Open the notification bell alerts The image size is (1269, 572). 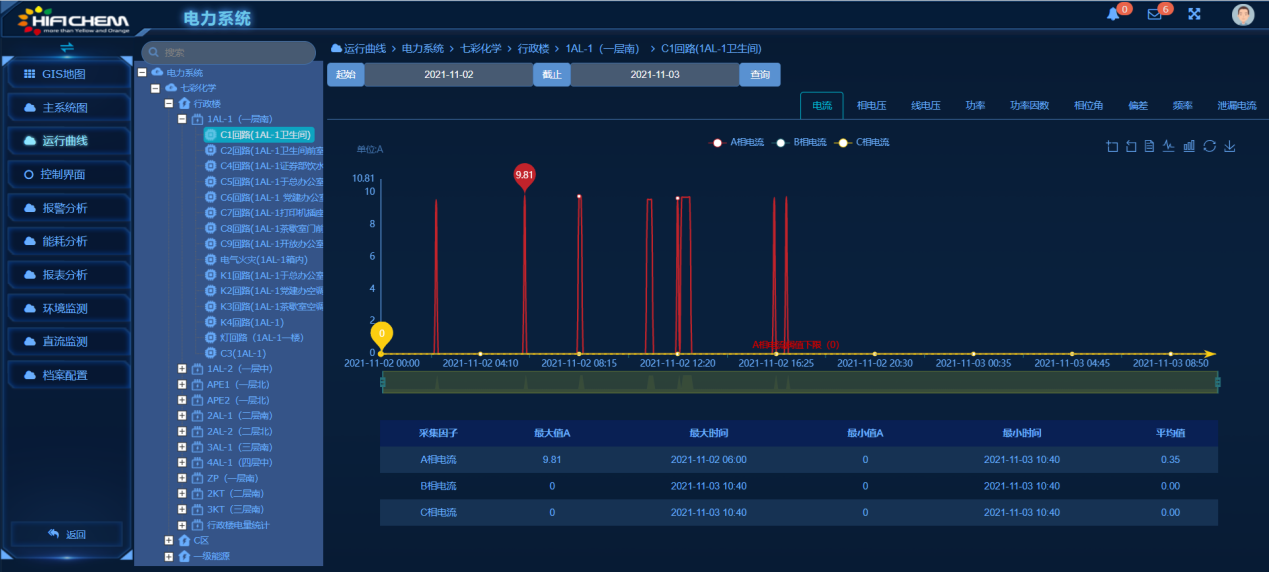pos(1113,14)
